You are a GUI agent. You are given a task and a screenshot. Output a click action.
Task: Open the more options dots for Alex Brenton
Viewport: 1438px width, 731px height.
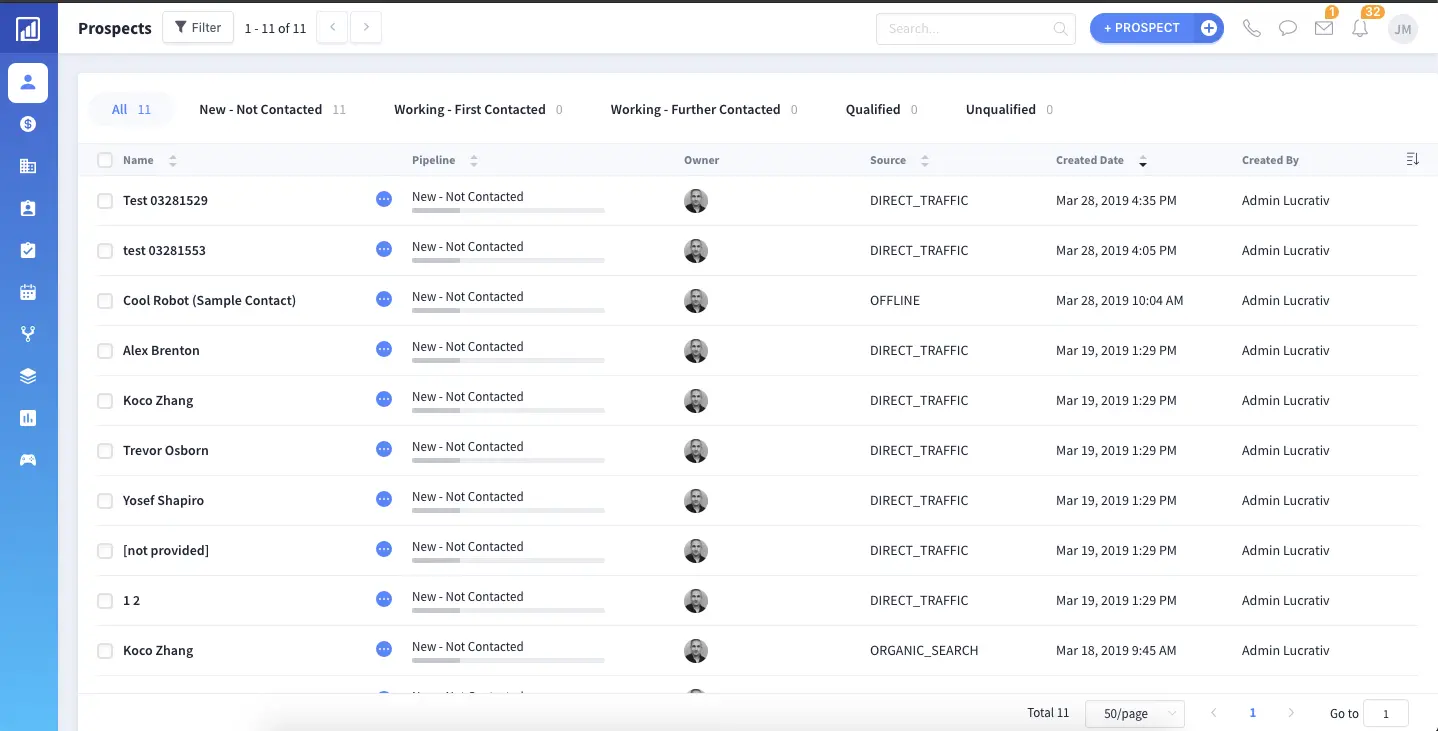[x=384, y=349]
